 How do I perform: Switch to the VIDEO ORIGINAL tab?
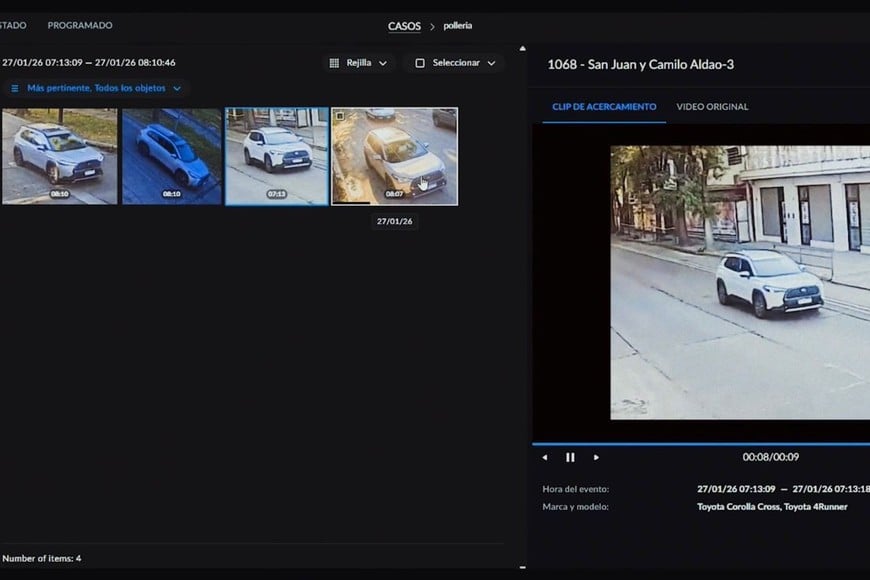click(713, 106)
